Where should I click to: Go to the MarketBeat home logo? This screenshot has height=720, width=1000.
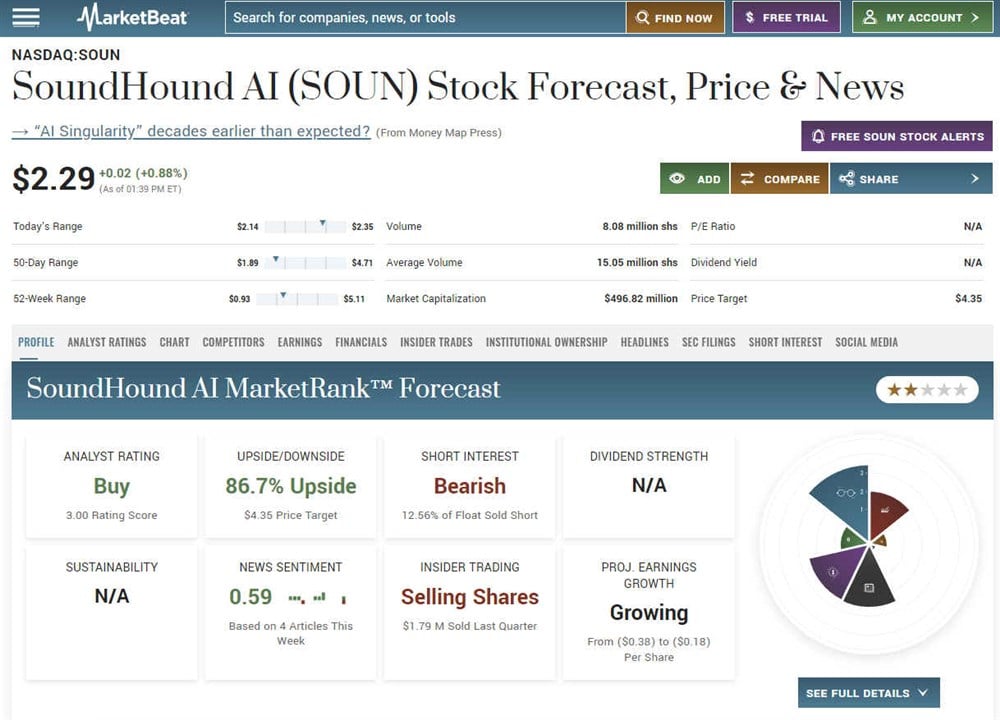132,17
